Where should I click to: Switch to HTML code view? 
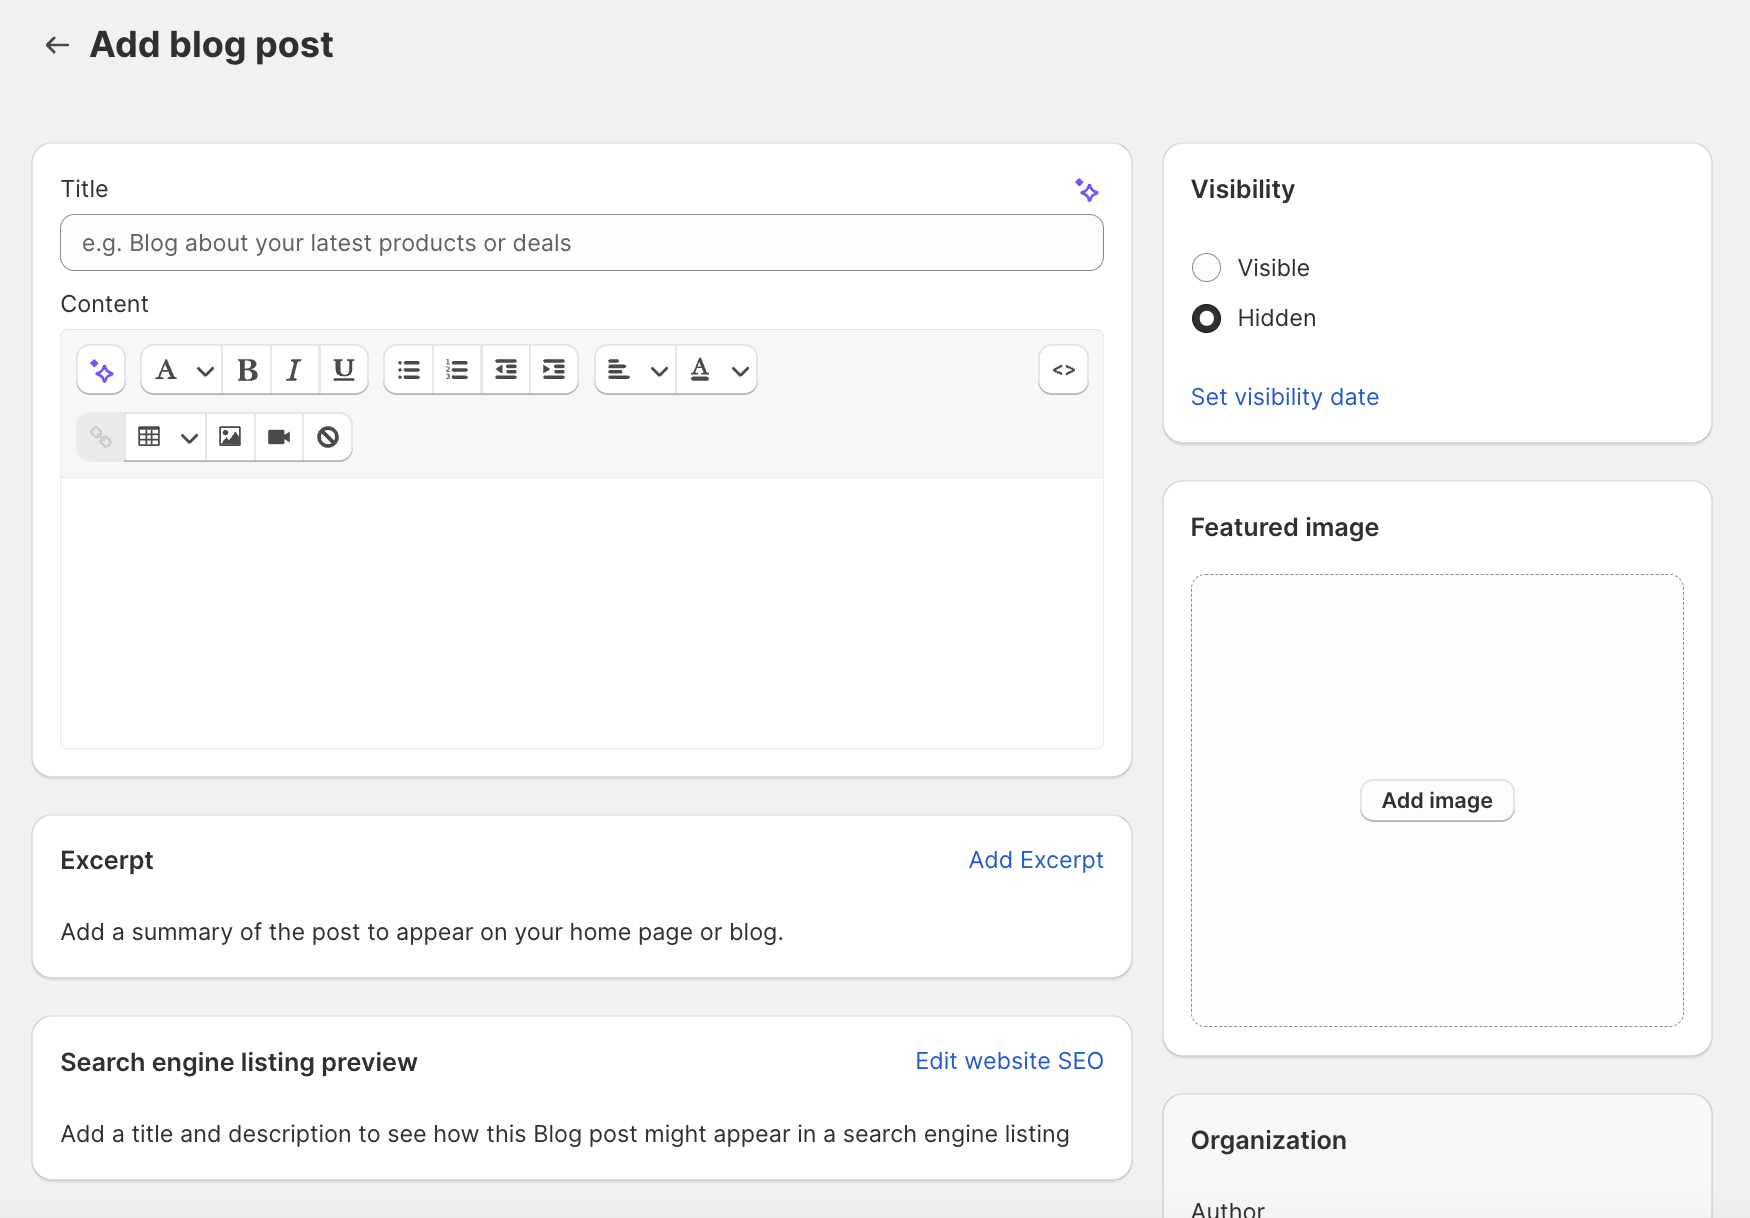pyautogui.click(x=1064, y=370)
